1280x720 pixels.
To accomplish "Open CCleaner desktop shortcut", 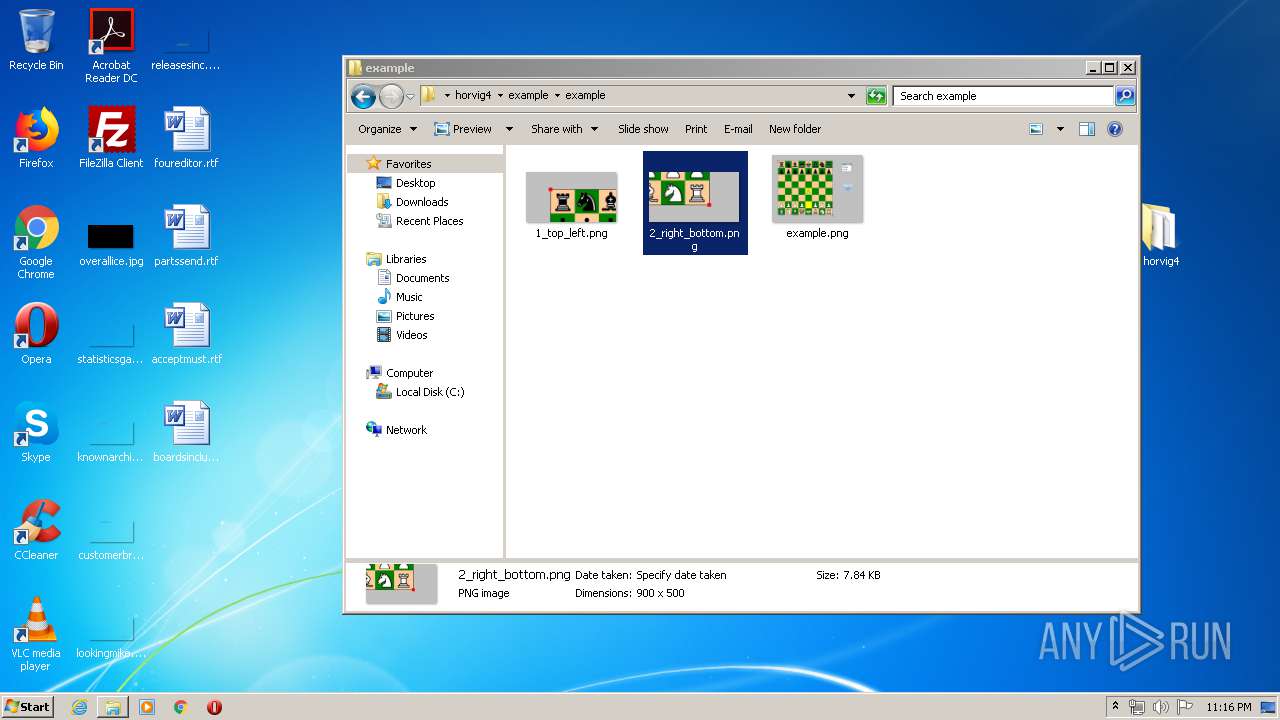I will [x=36, y=530].
